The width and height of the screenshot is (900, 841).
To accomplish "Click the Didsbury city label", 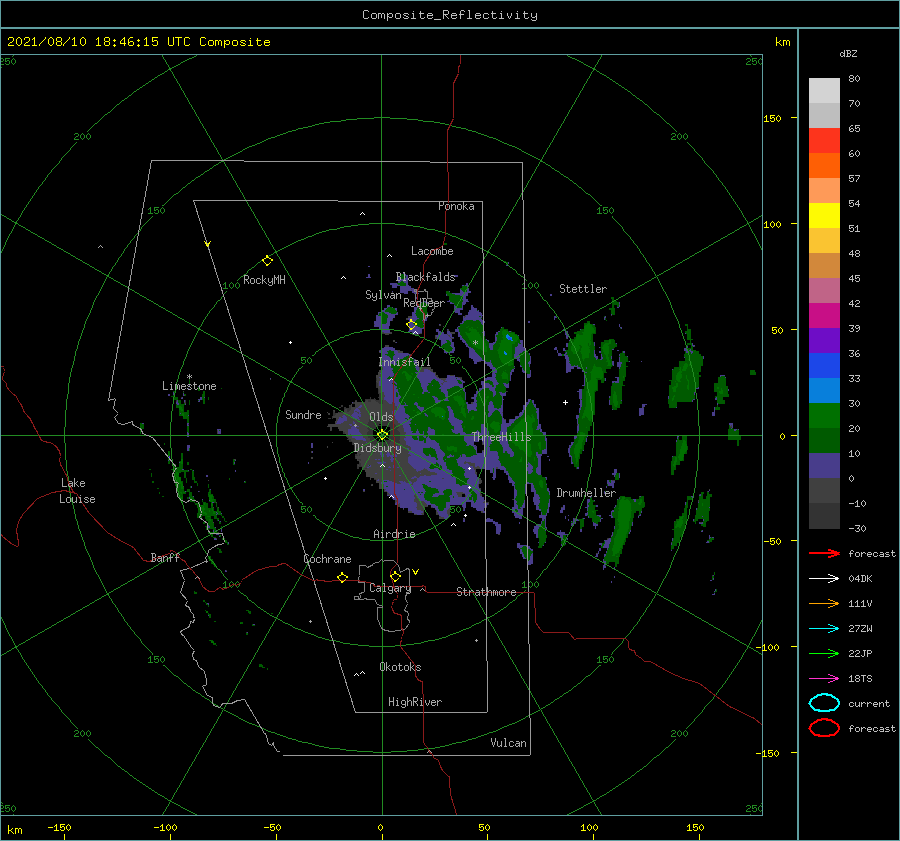I will pos(377,448).
